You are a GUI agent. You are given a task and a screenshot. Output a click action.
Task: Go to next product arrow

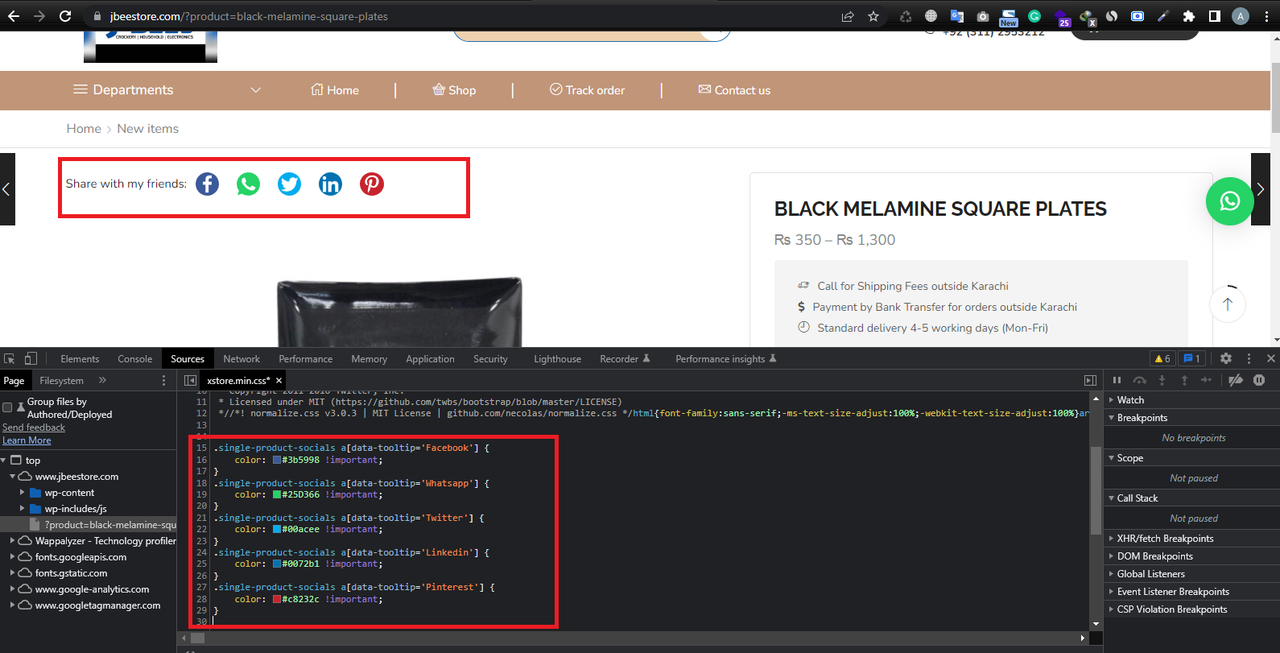point(1260,189)
